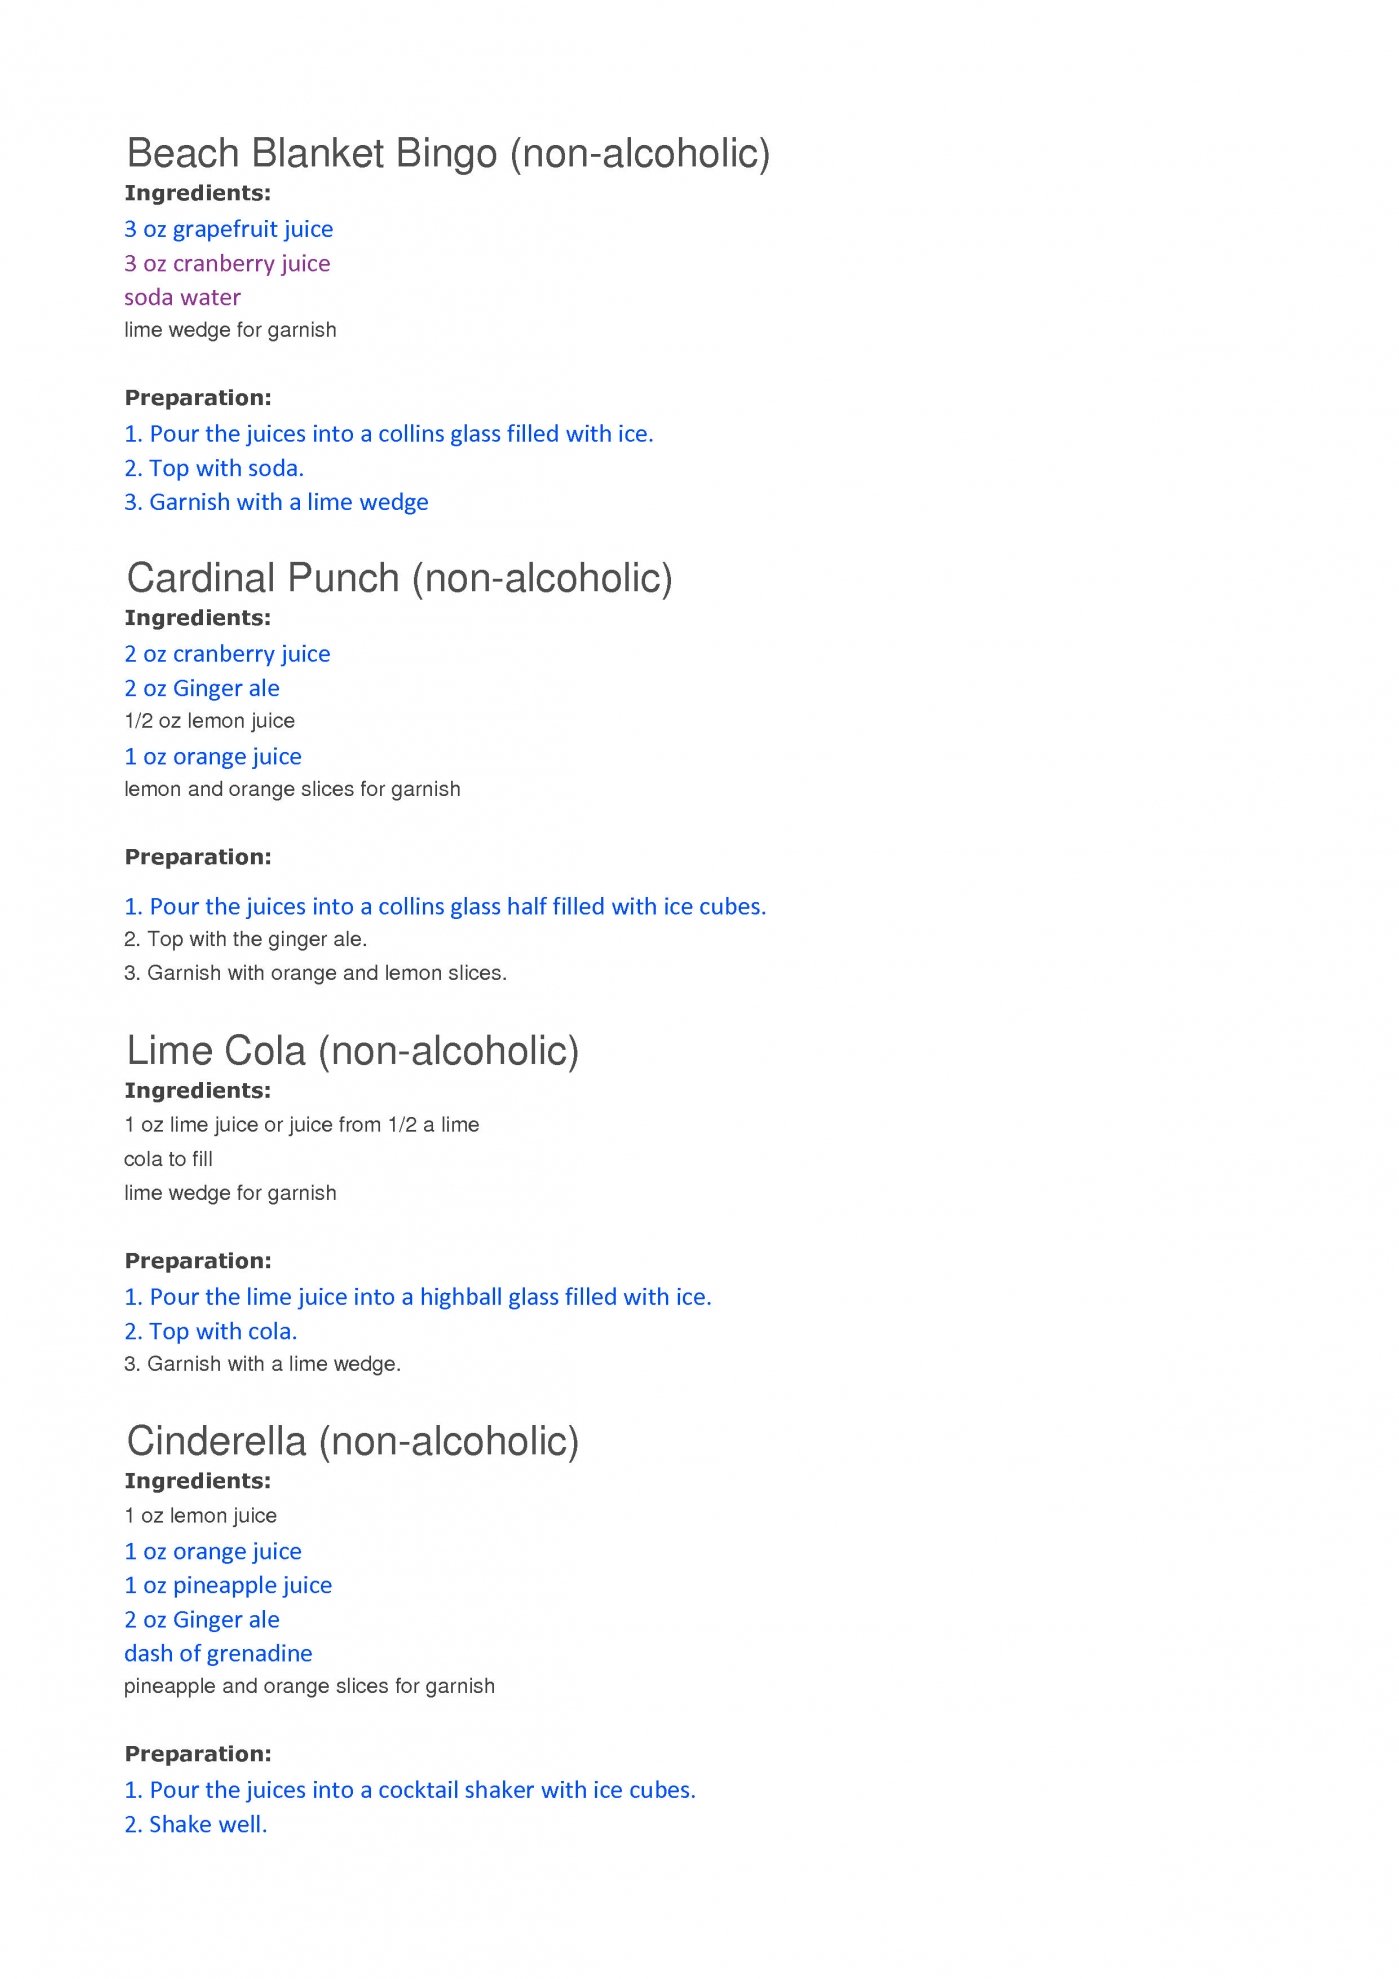Screen dimensions: 1399x1979
Task: Click the 'Lime Cola (non-alcoholic)' heading
Action: [353, 1051]
